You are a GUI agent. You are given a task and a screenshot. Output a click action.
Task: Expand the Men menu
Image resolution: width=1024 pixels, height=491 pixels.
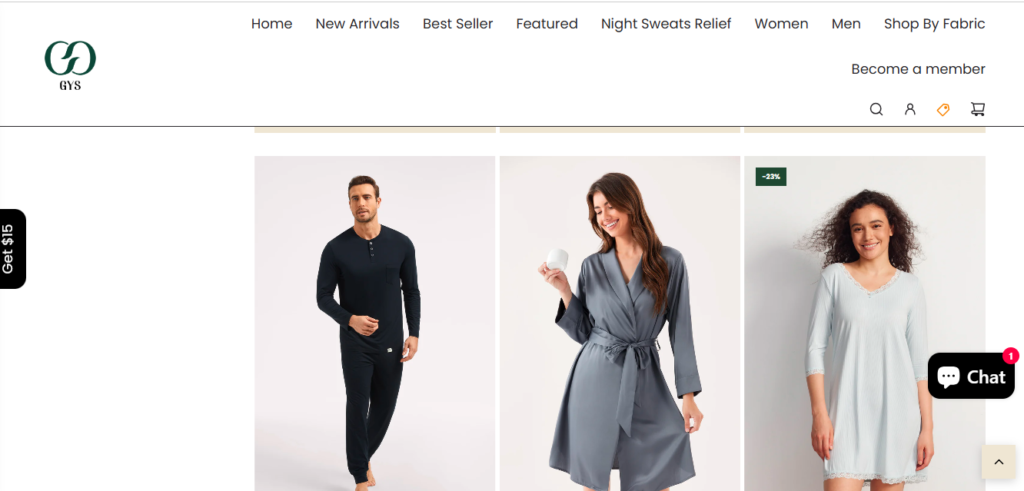click(x=846, y=24)
